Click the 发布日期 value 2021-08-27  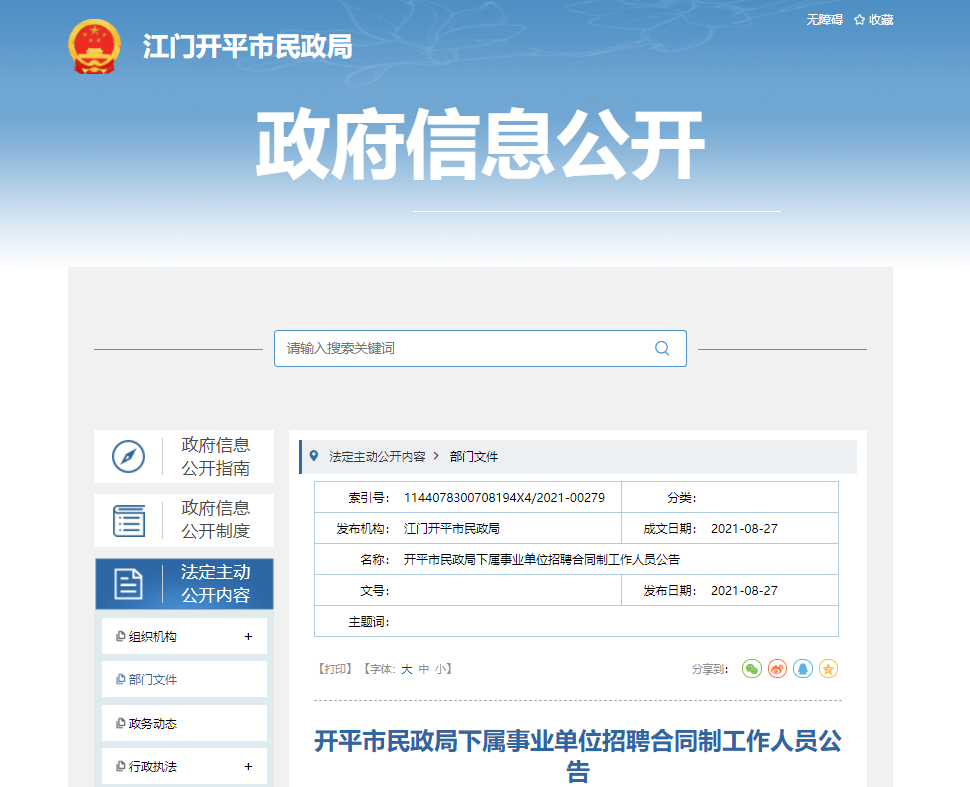click(744, 590)
